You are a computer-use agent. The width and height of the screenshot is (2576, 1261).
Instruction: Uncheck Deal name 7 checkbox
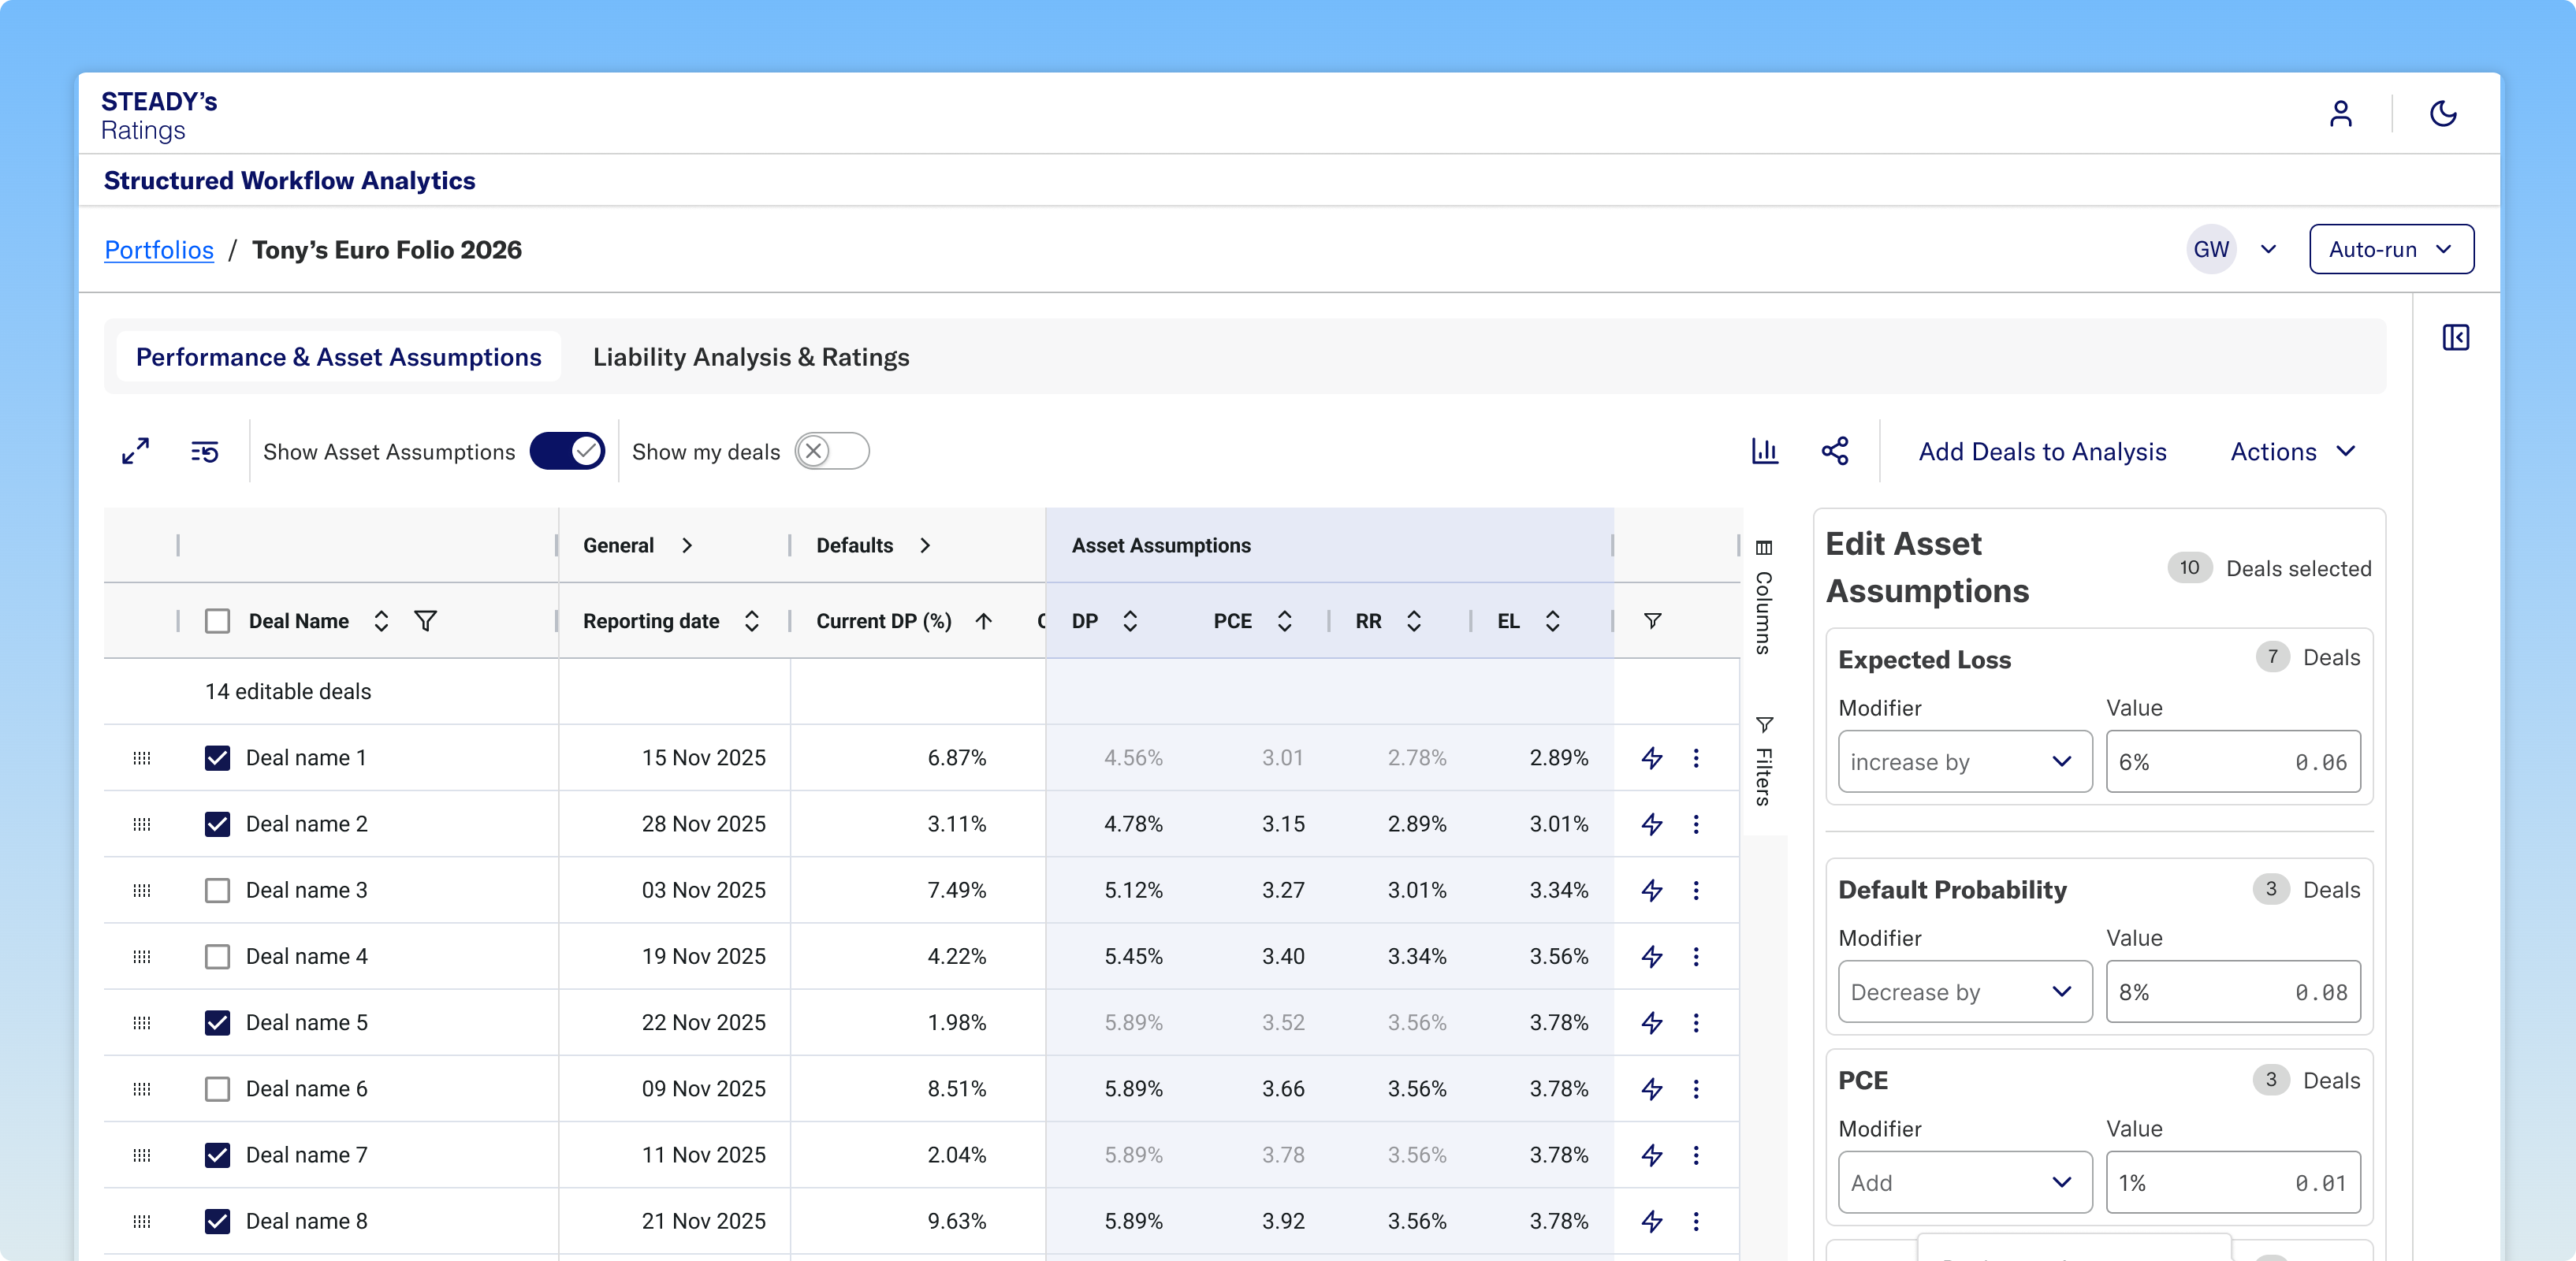[217, 1155]
